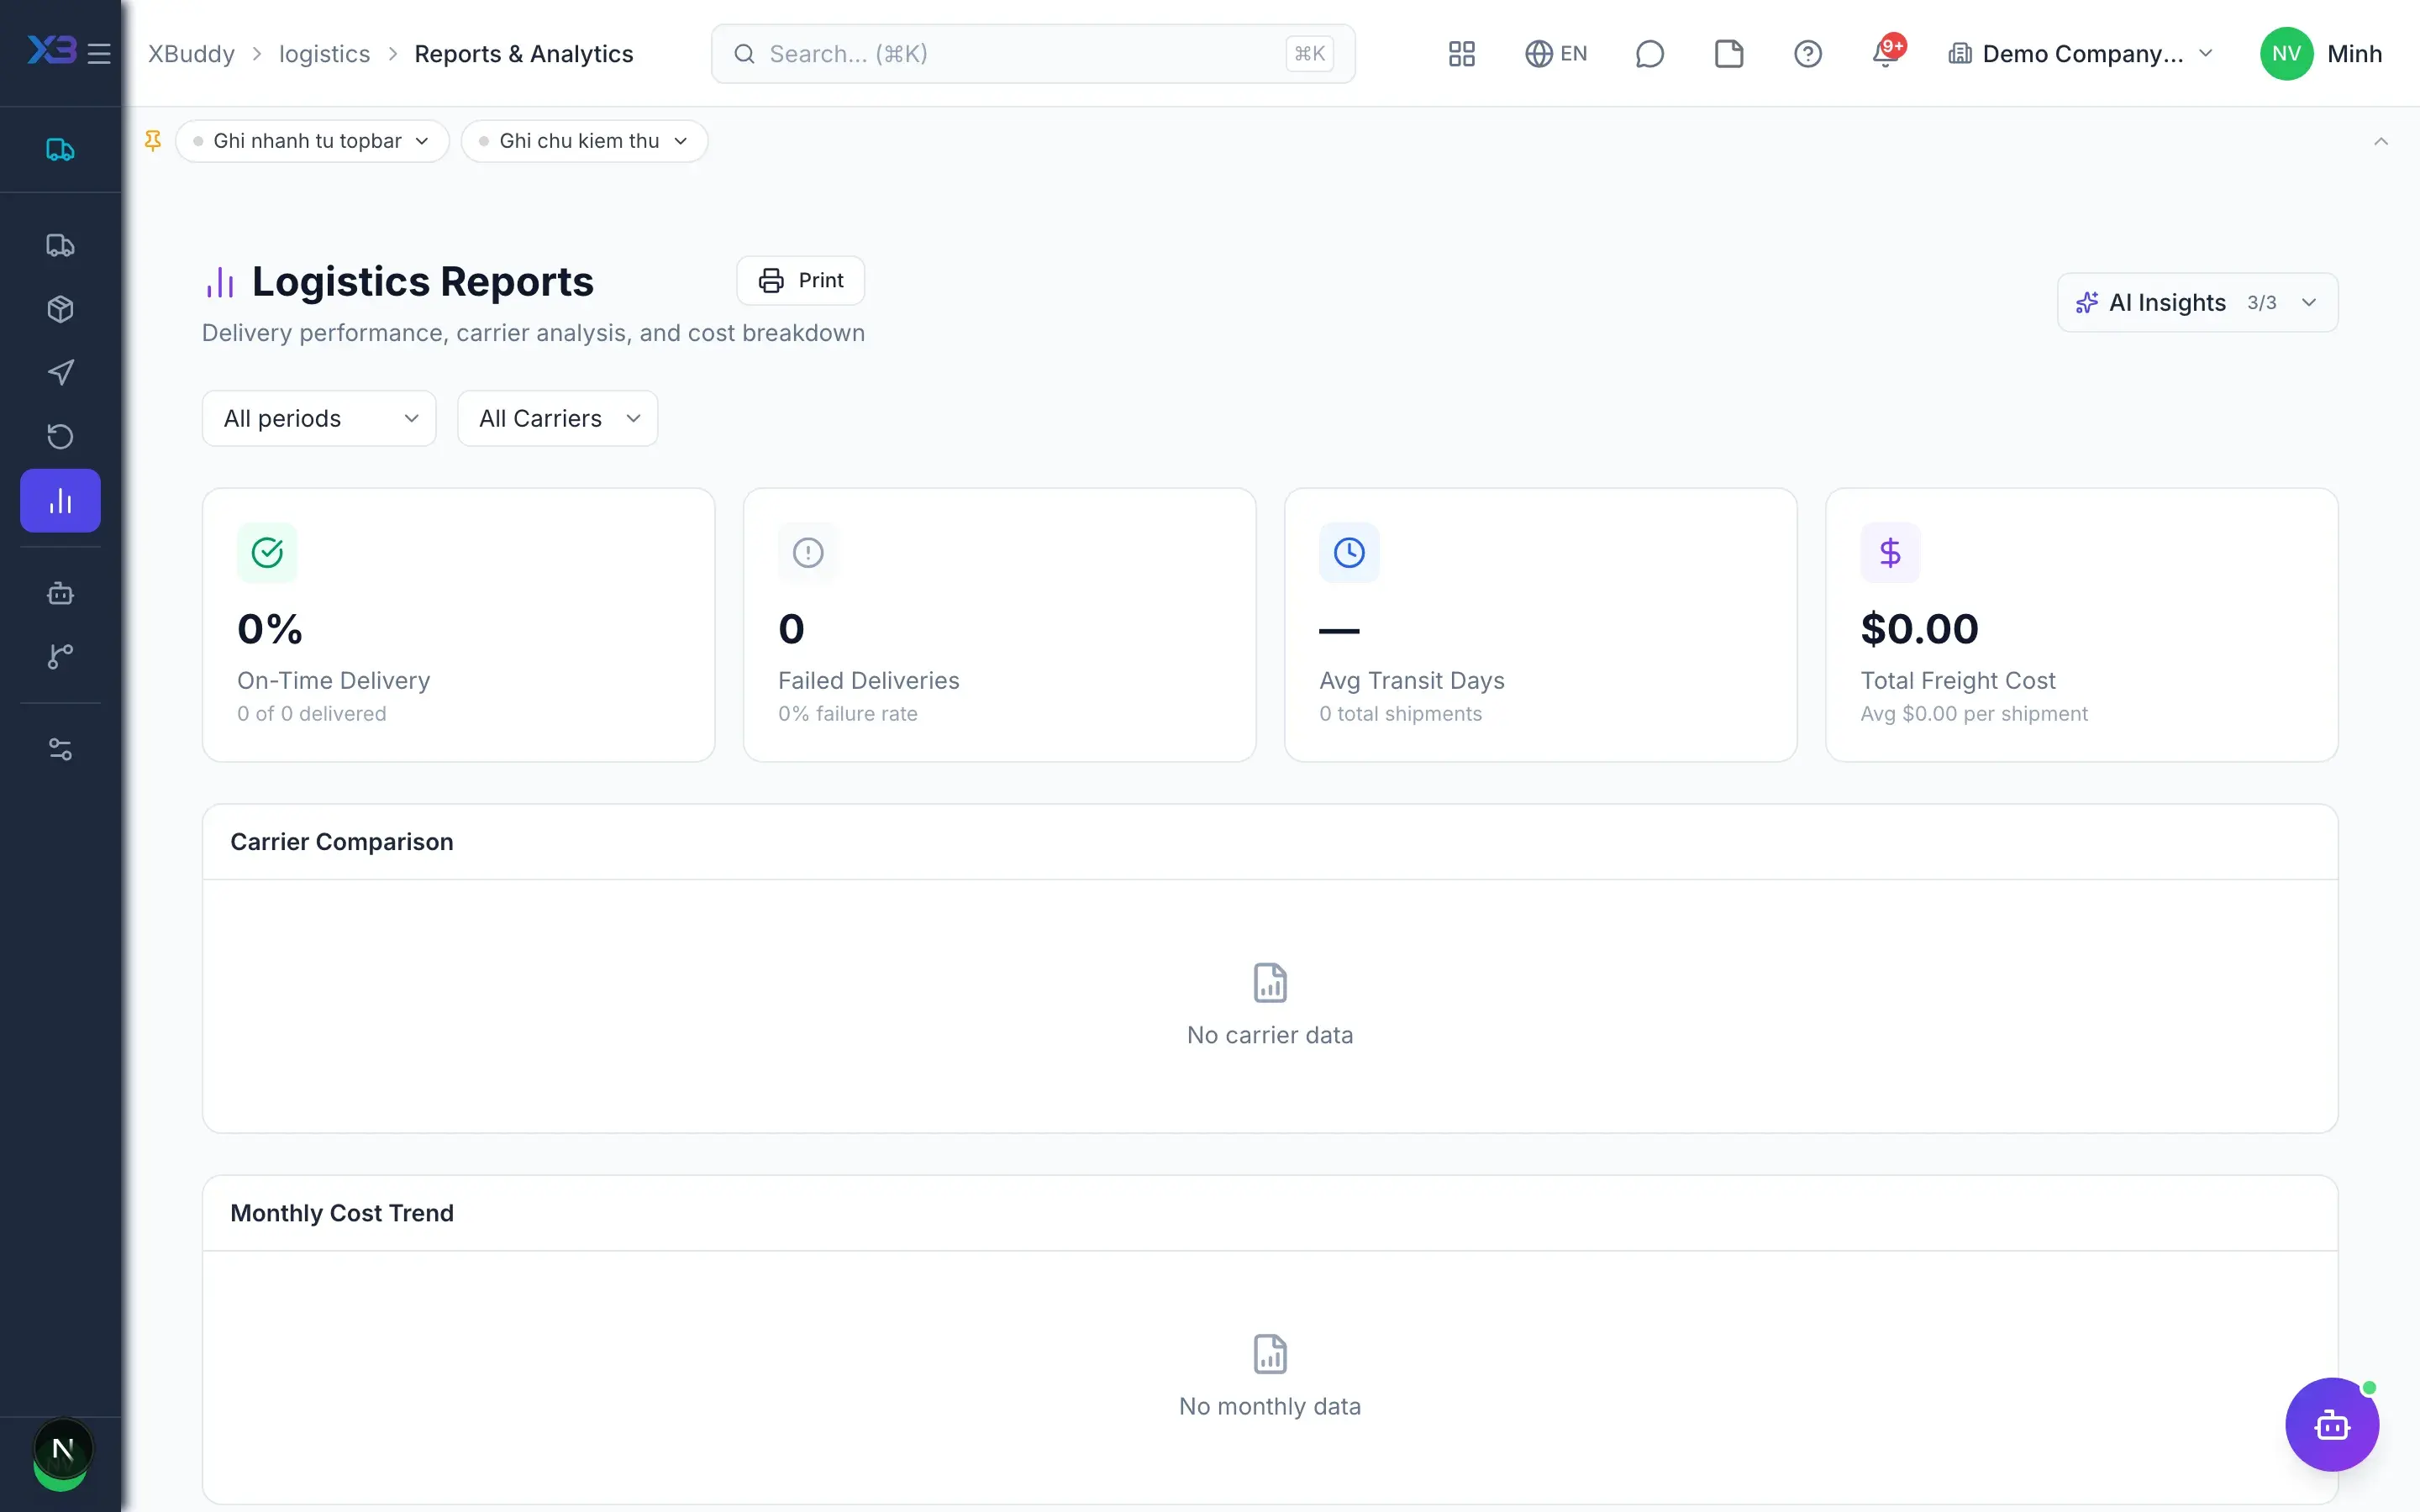Open the returns circular arrow sidebar icon

click(60, 436)
